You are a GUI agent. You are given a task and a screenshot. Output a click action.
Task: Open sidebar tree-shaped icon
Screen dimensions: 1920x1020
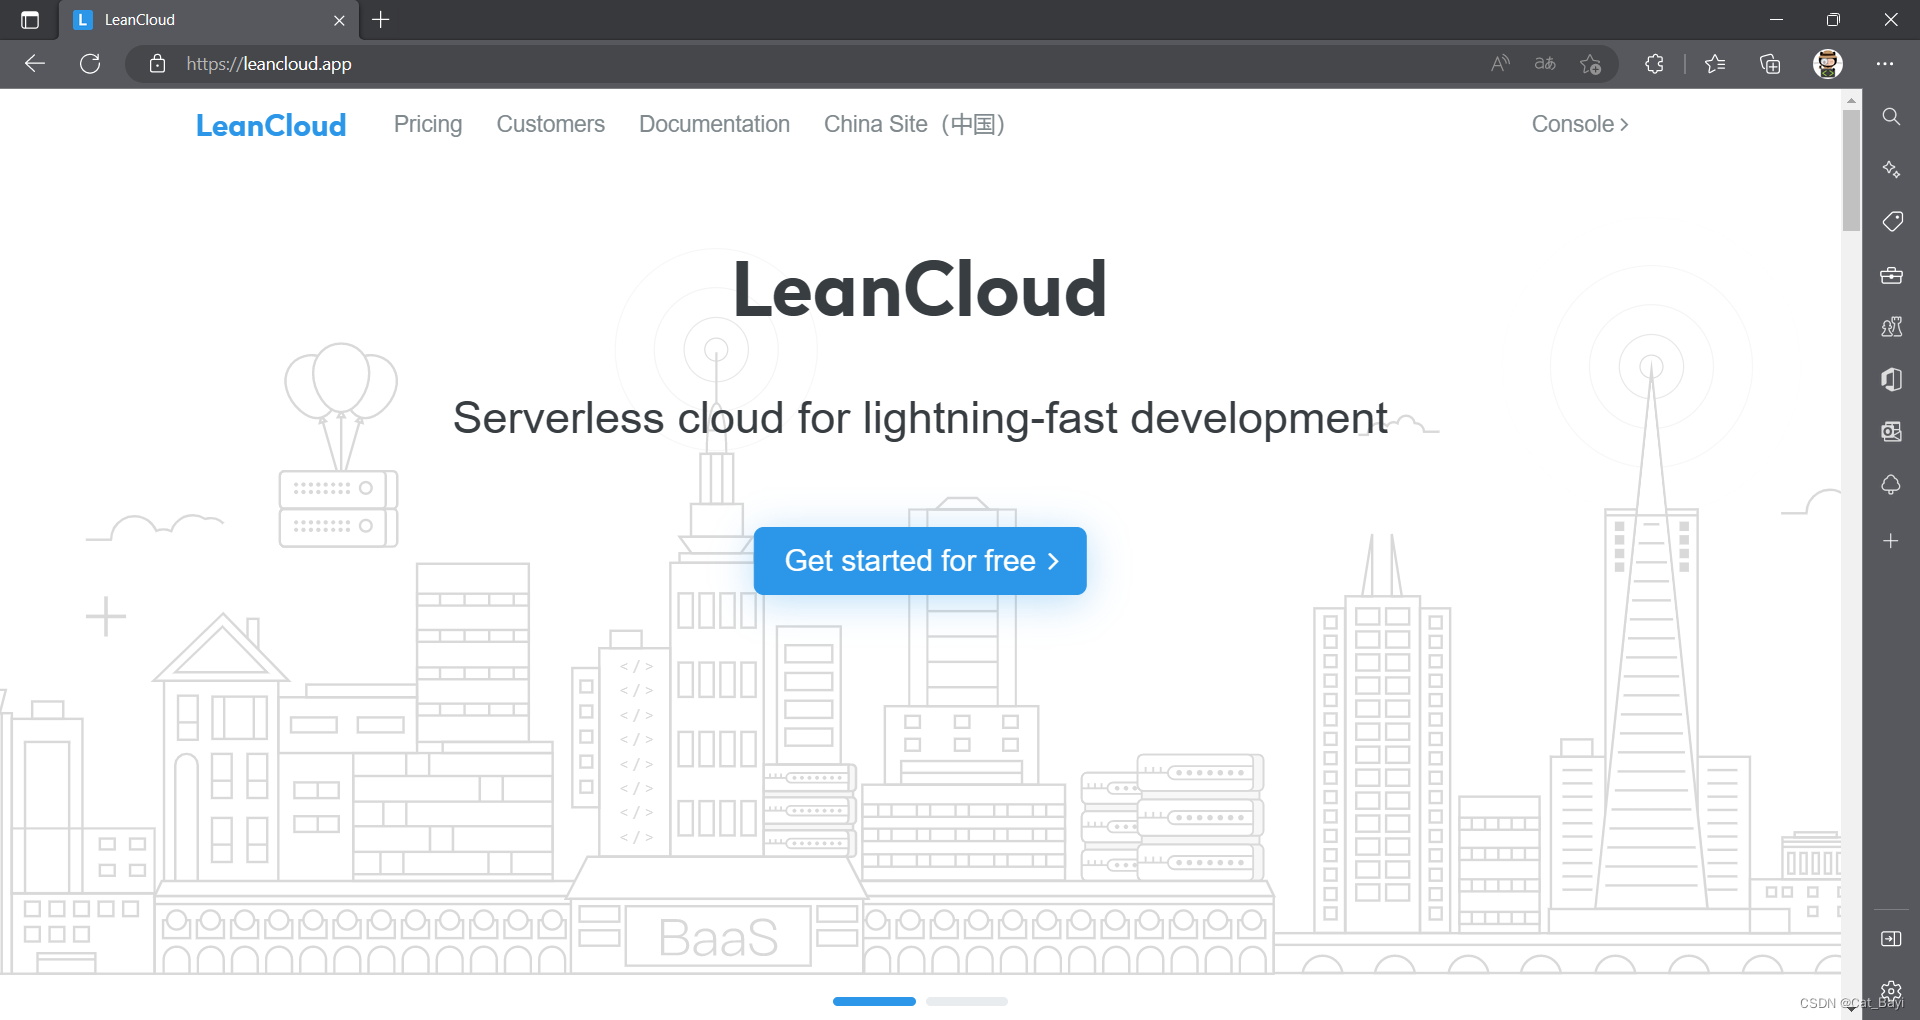(x=1891, y=485)
